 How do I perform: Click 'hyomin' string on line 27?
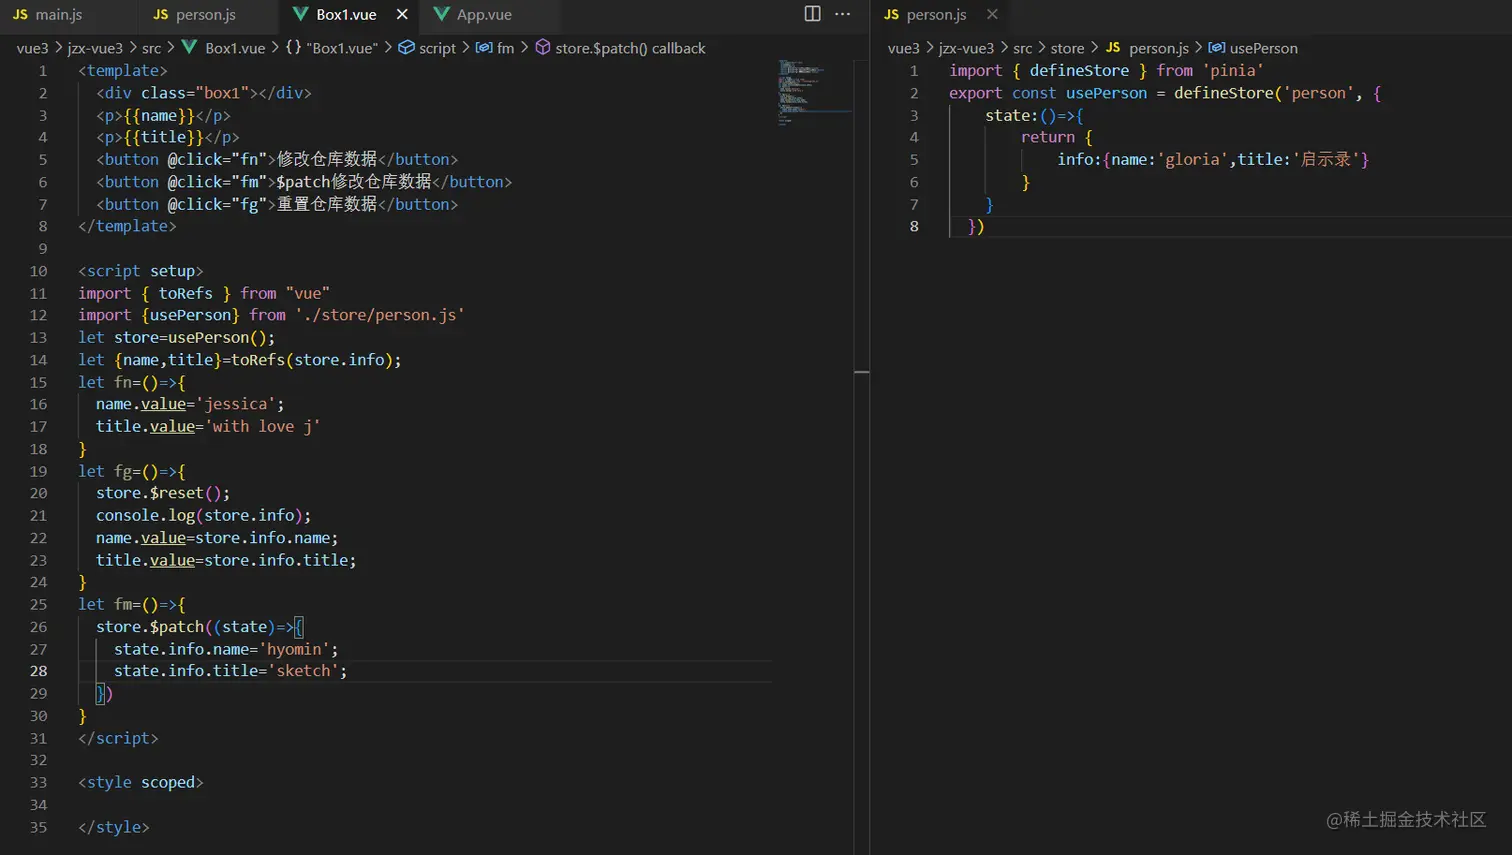(294, 649)
